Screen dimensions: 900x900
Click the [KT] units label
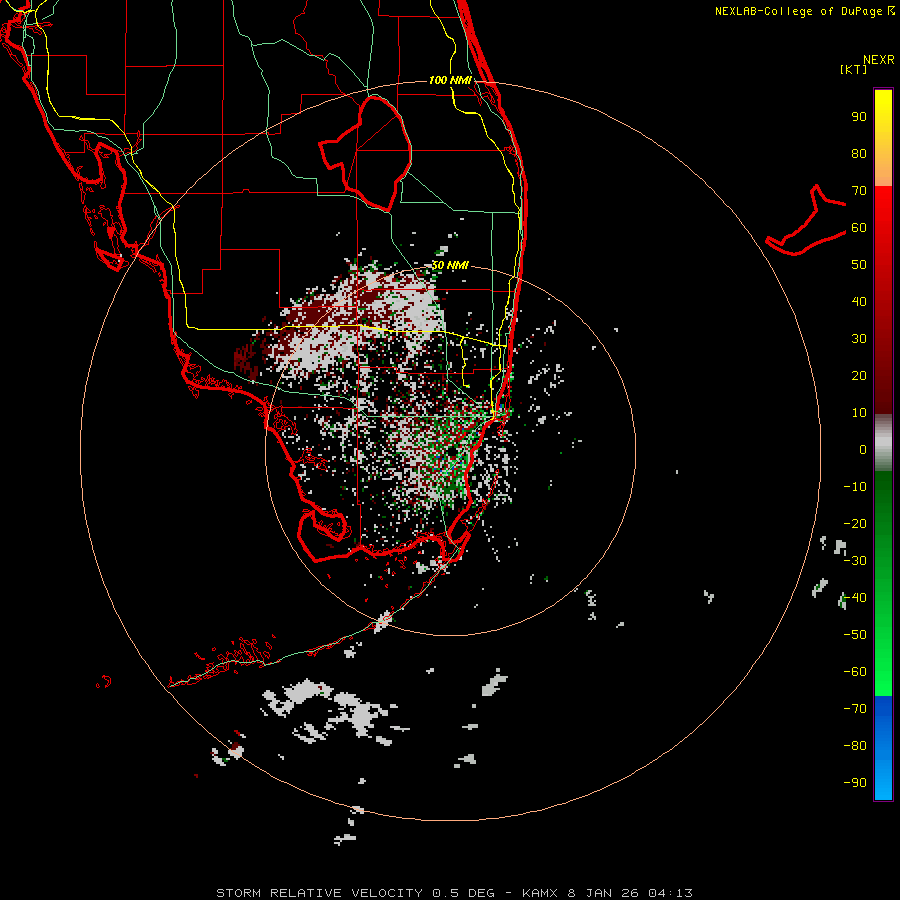pos(854,69)
